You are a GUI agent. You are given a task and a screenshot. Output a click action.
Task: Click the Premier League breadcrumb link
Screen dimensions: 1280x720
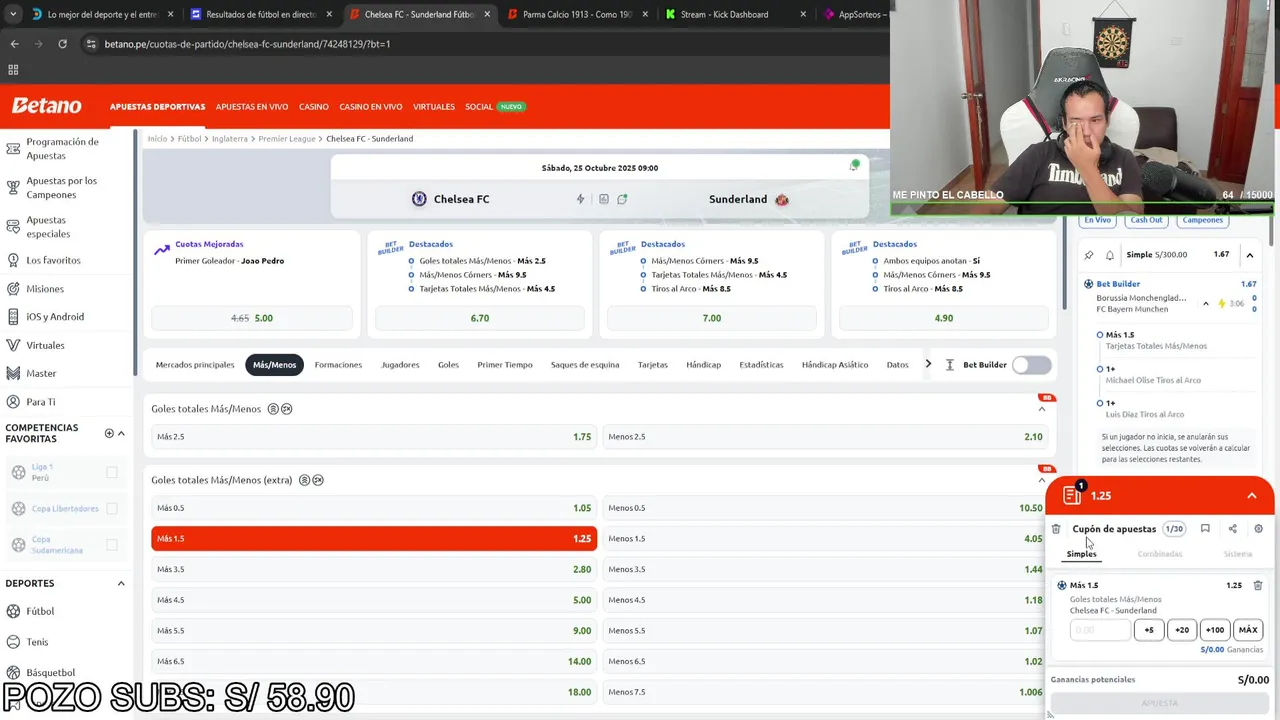coord(287,139)
